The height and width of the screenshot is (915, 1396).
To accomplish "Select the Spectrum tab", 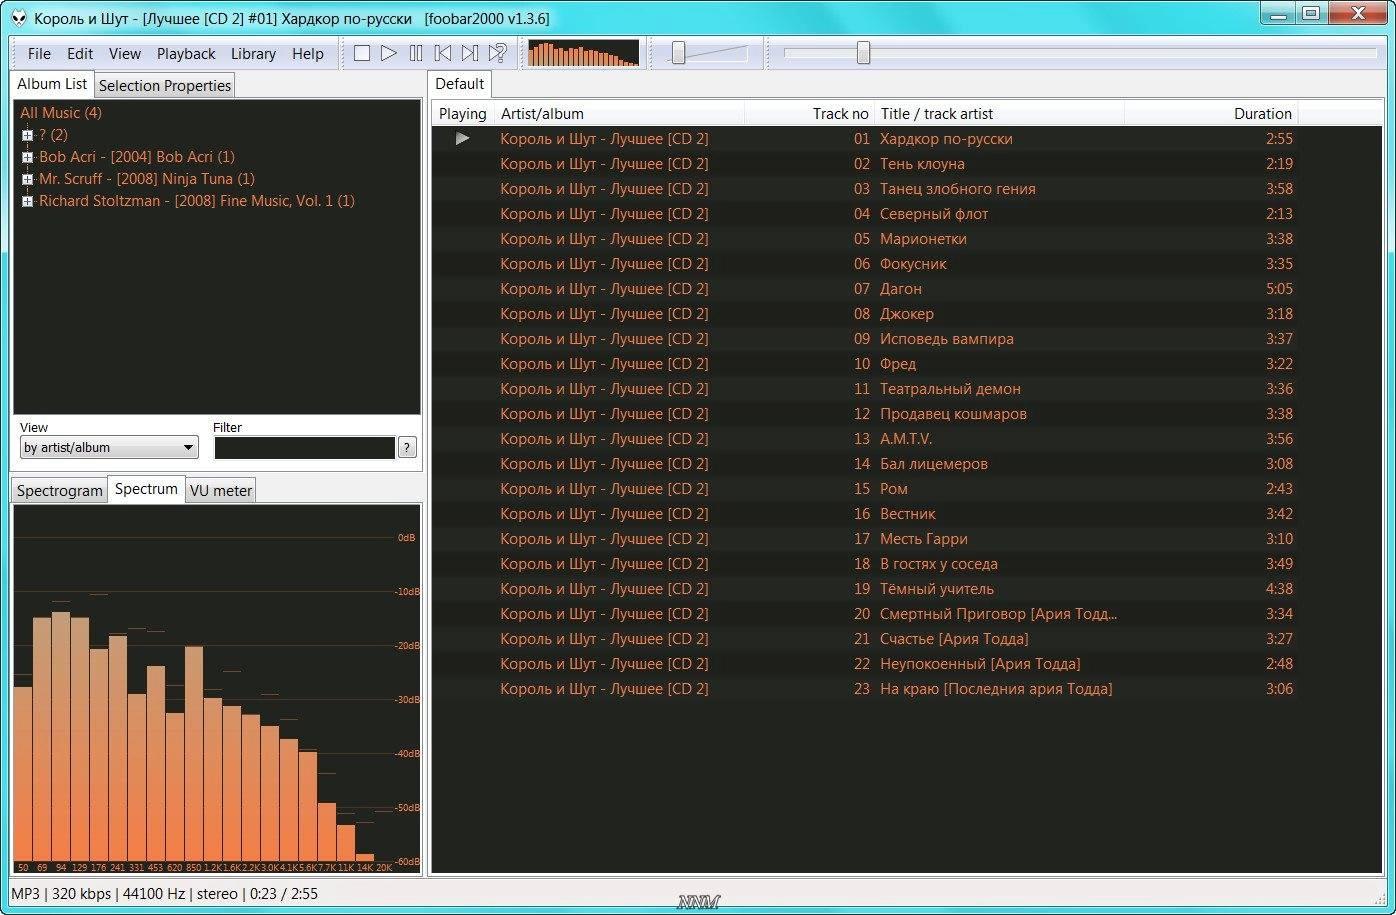I will click(x=146, y=488).
